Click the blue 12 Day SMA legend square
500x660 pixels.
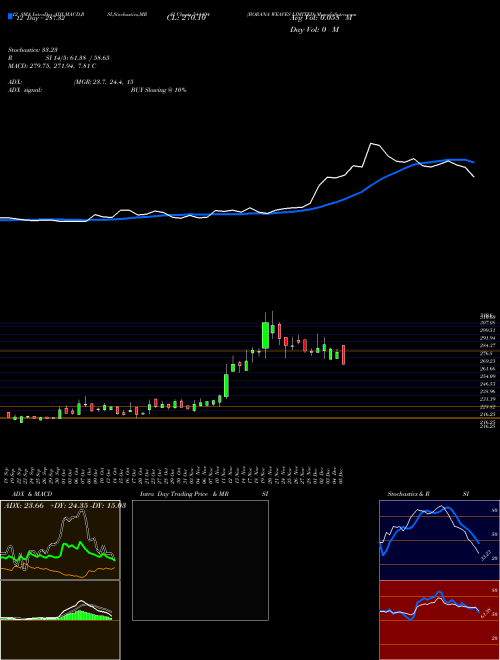tap(10, 17)
